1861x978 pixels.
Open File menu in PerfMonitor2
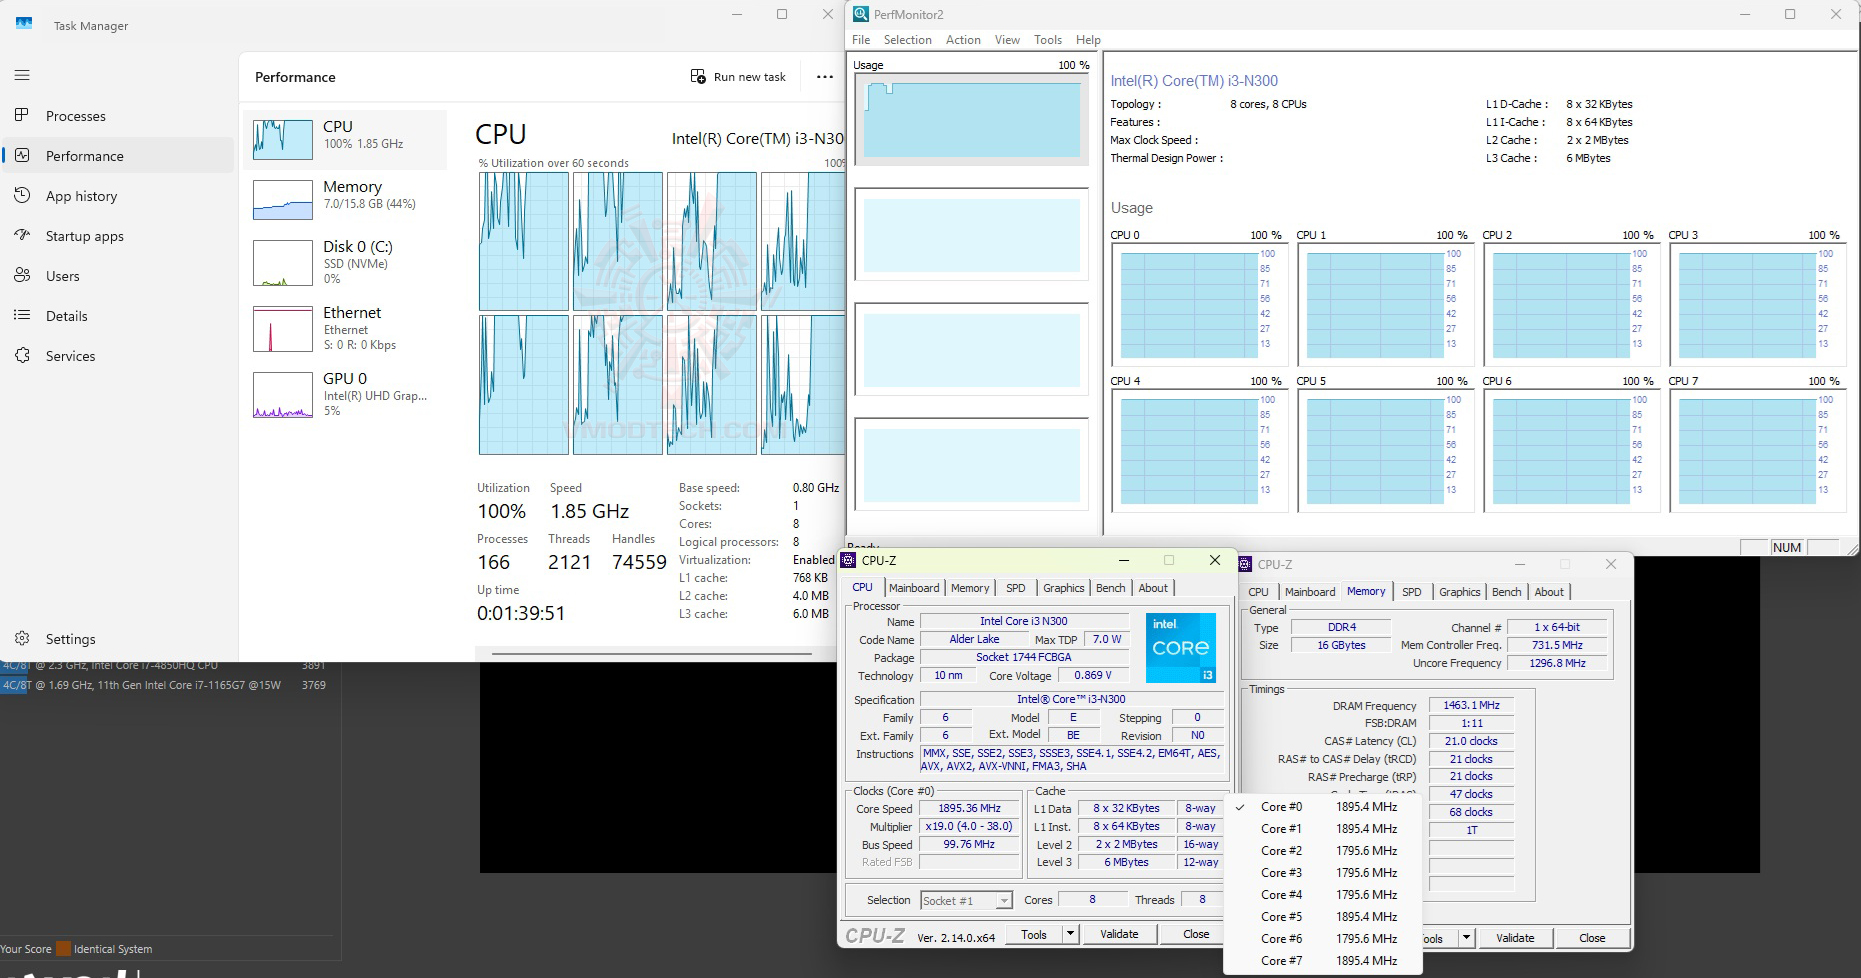861,40
